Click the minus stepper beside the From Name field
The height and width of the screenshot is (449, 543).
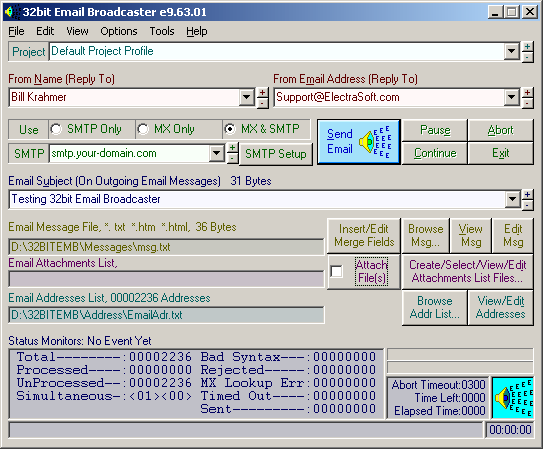coord(262,103)
